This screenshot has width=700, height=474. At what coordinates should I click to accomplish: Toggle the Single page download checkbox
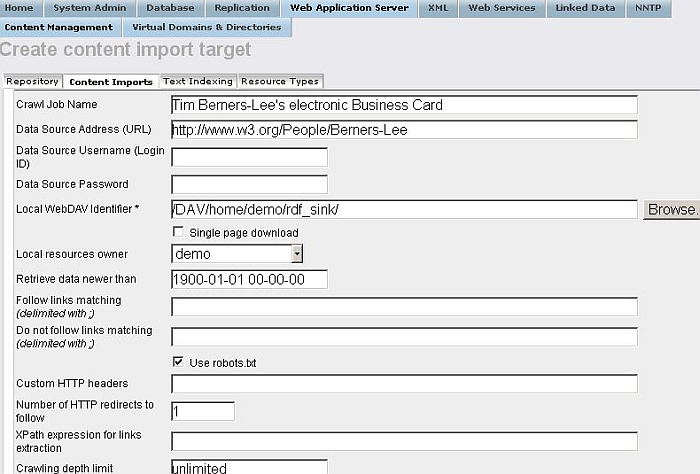point(178,232)
